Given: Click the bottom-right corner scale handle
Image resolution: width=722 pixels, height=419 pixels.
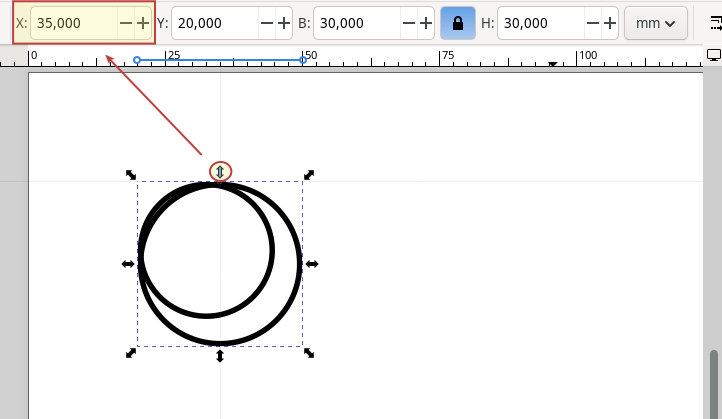Looking at the screenshot, I should click(x=309, y=352).
